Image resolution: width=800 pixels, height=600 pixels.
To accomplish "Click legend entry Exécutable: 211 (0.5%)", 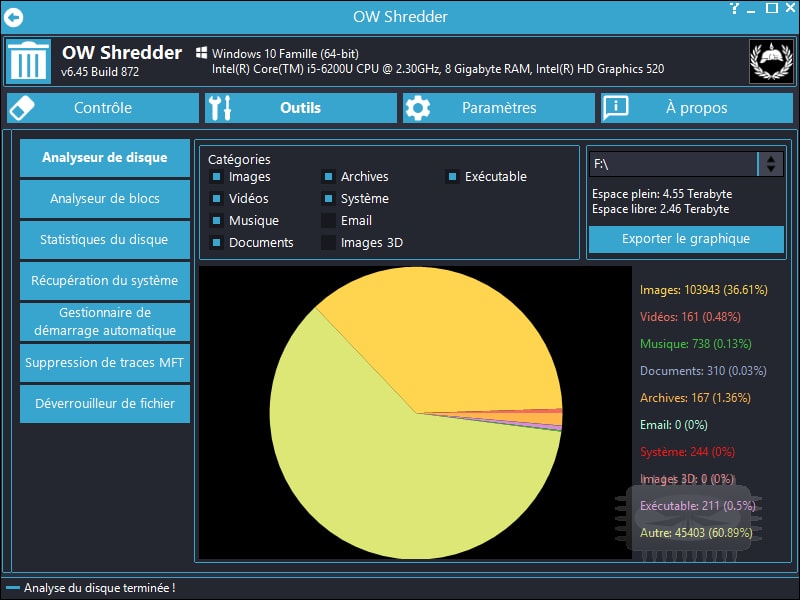I will coord(697,506).
